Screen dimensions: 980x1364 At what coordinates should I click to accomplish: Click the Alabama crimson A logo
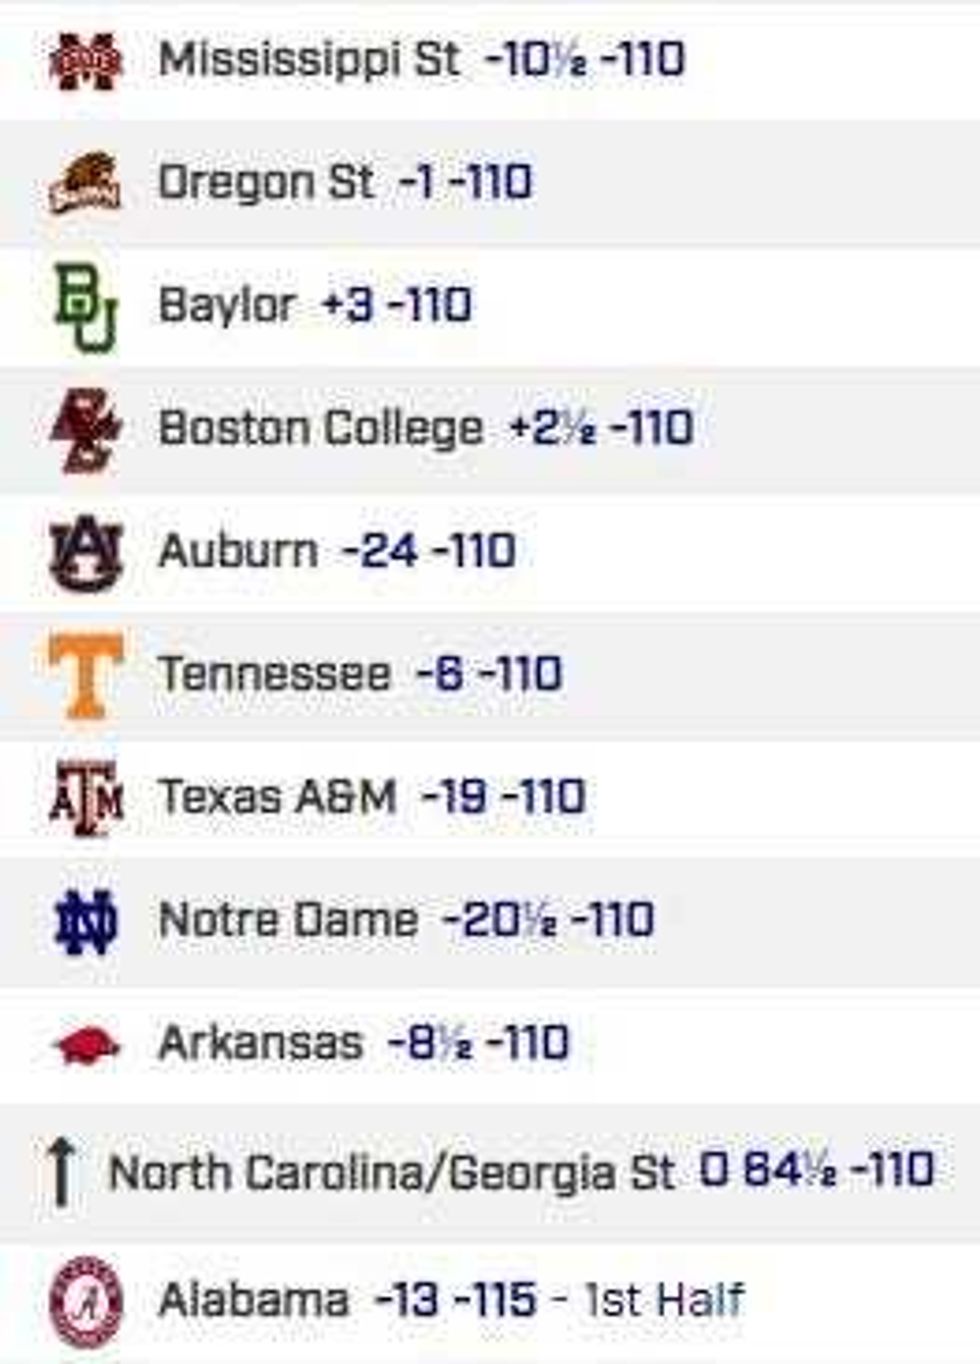click(86, 1301)
